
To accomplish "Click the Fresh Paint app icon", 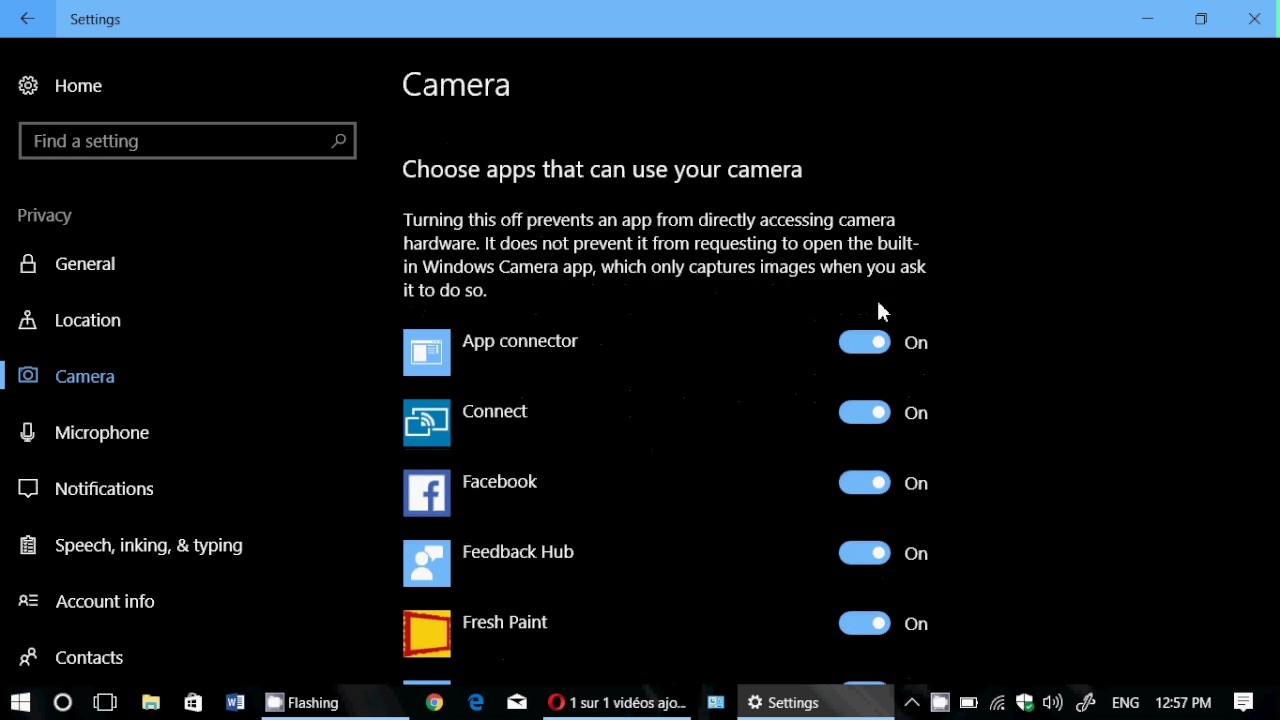I will click(427, 634).
